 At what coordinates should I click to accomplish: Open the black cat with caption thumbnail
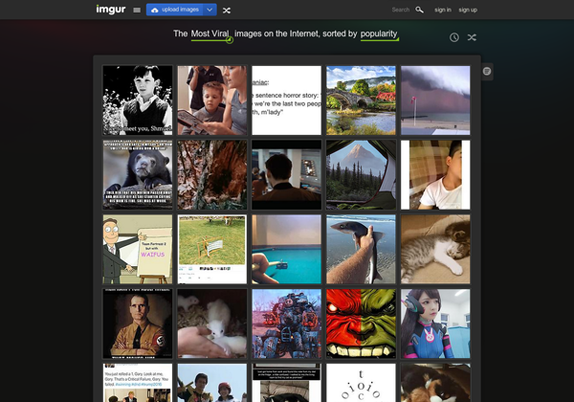pos(286,383)
